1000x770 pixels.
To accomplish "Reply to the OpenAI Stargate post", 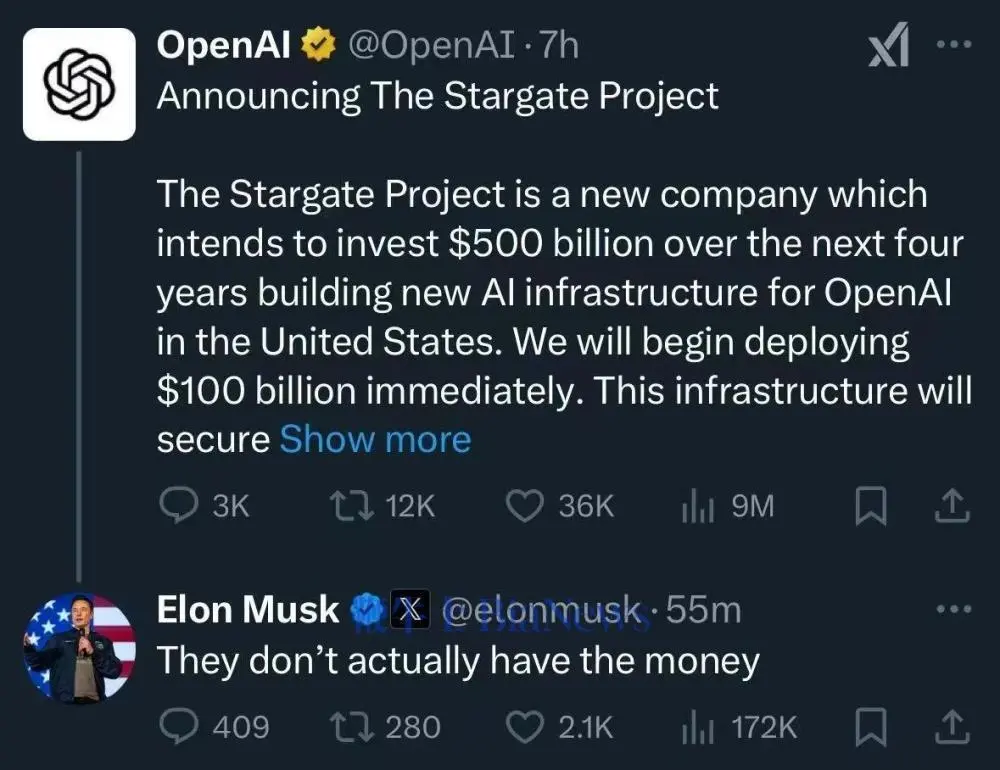I will point(179,507).
